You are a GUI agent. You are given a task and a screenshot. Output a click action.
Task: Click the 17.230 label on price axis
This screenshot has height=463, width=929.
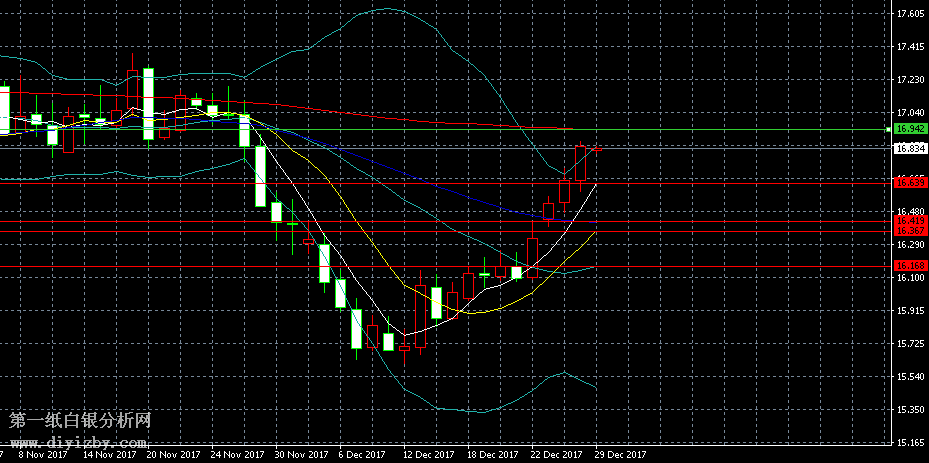coord(910,80)
